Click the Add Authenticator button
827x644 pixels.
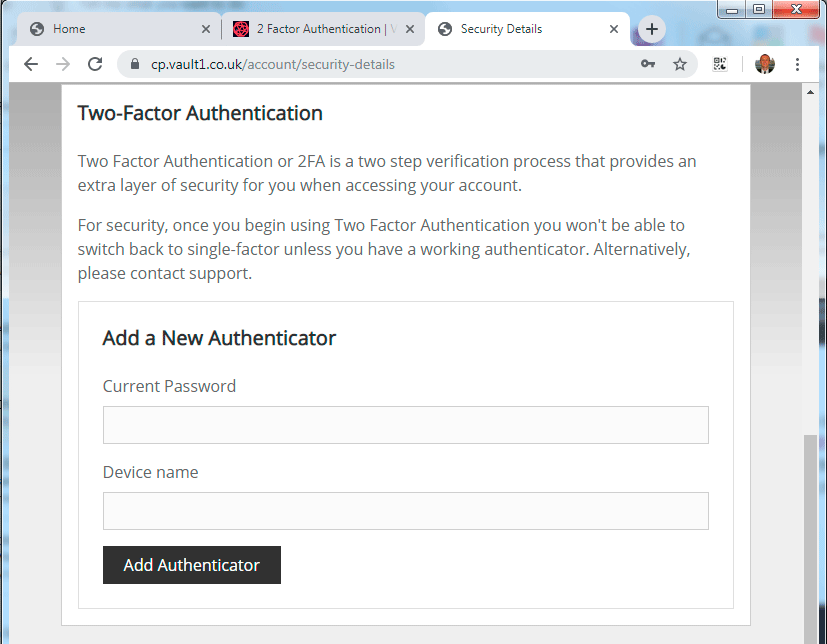(192, 565)
